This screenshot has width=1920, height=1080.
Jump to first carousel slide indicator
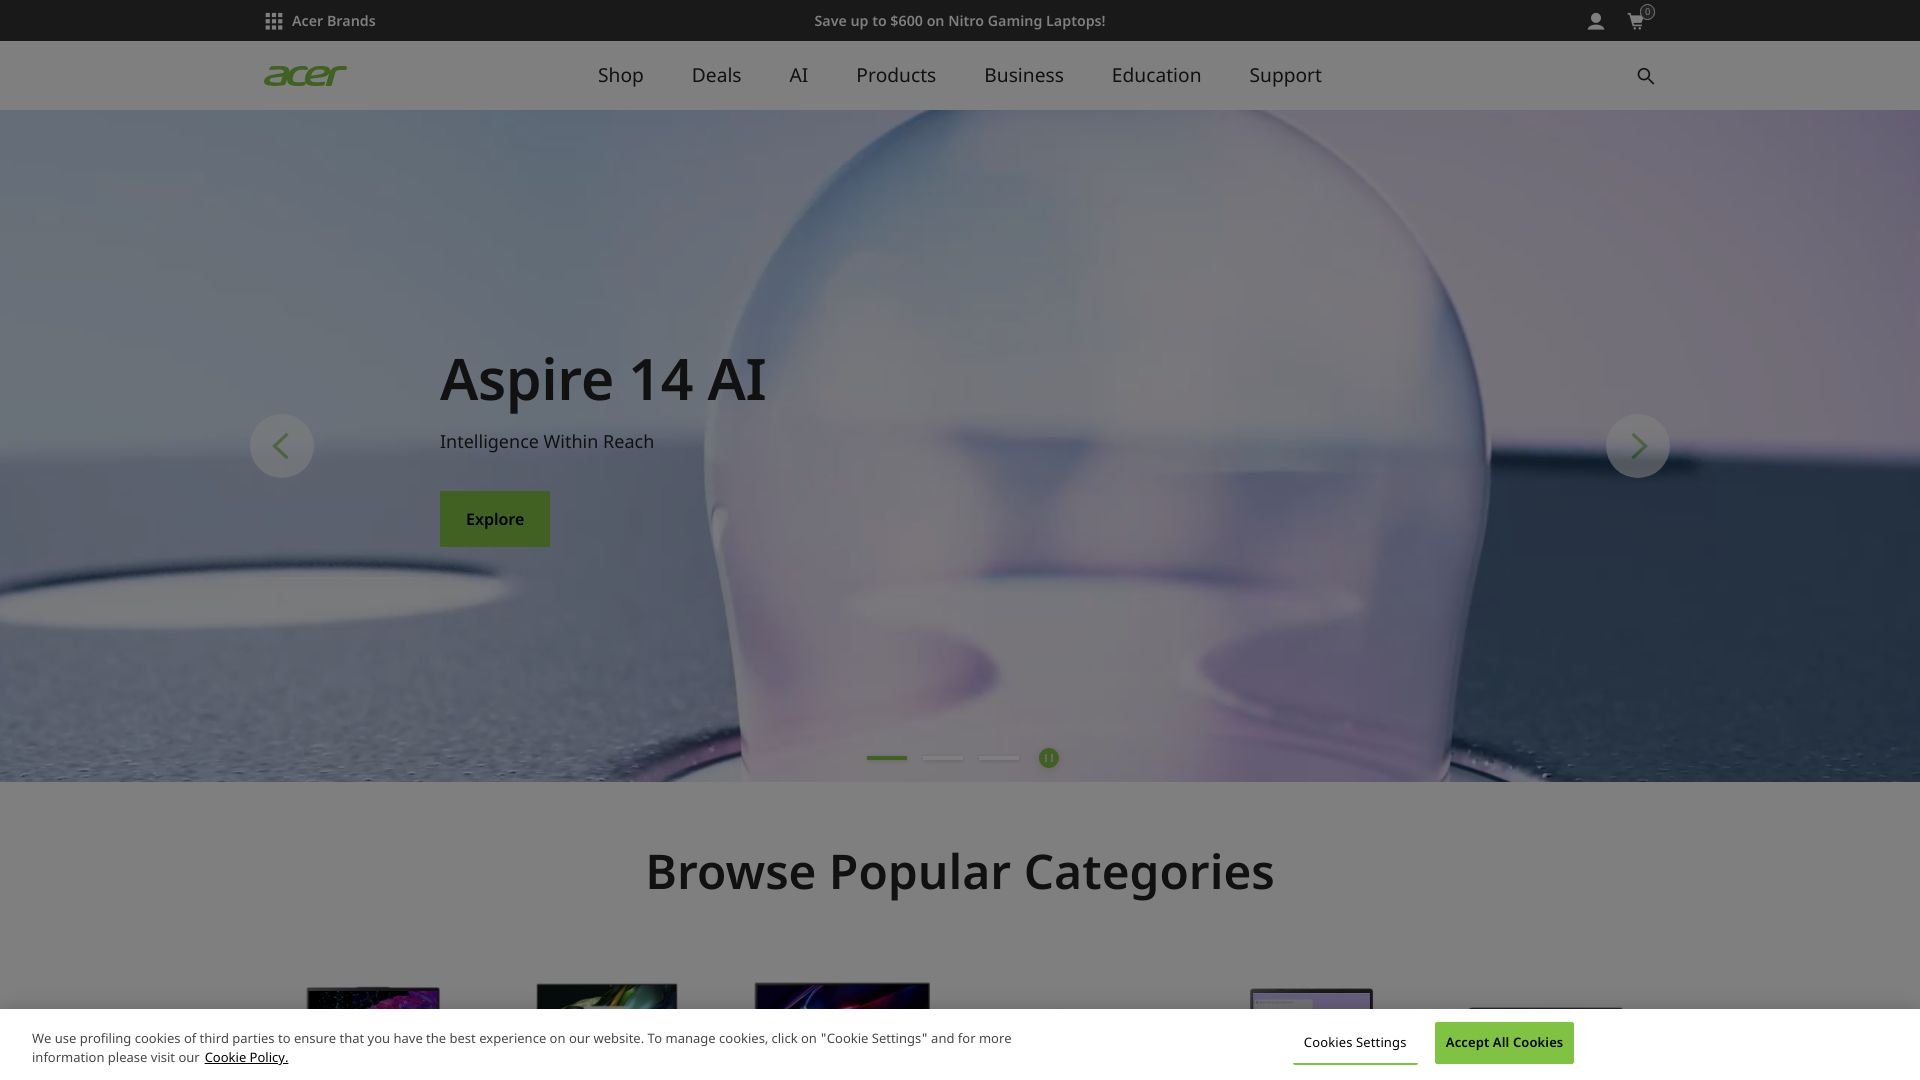pyautogui.click(x=887, y=758)
